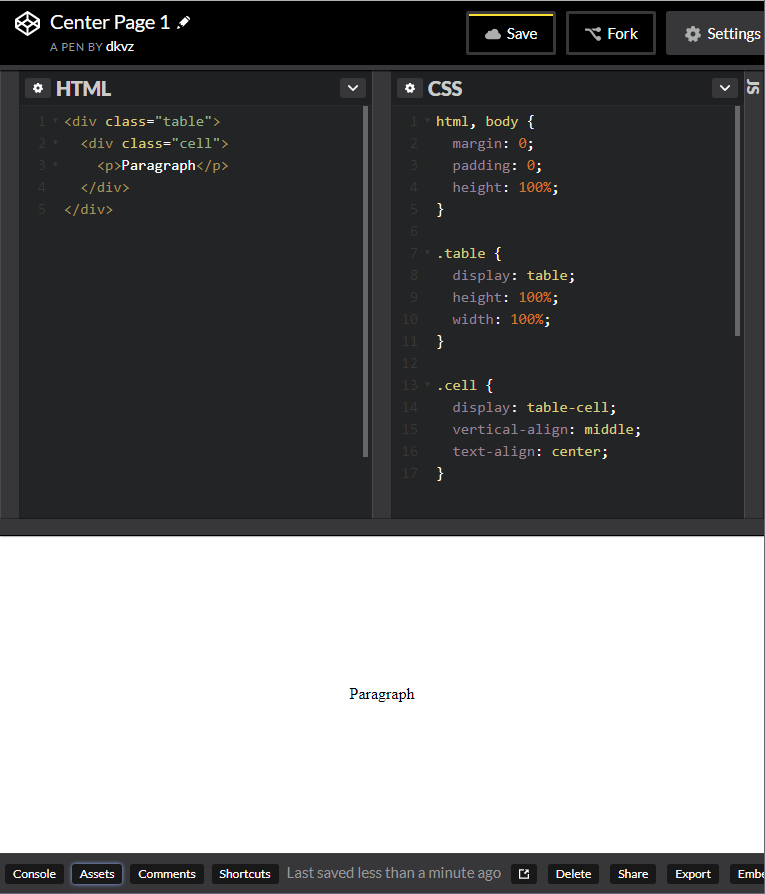The image size is (765, 894).
Task: Open CSS panel settings gear
Action: 410,88
